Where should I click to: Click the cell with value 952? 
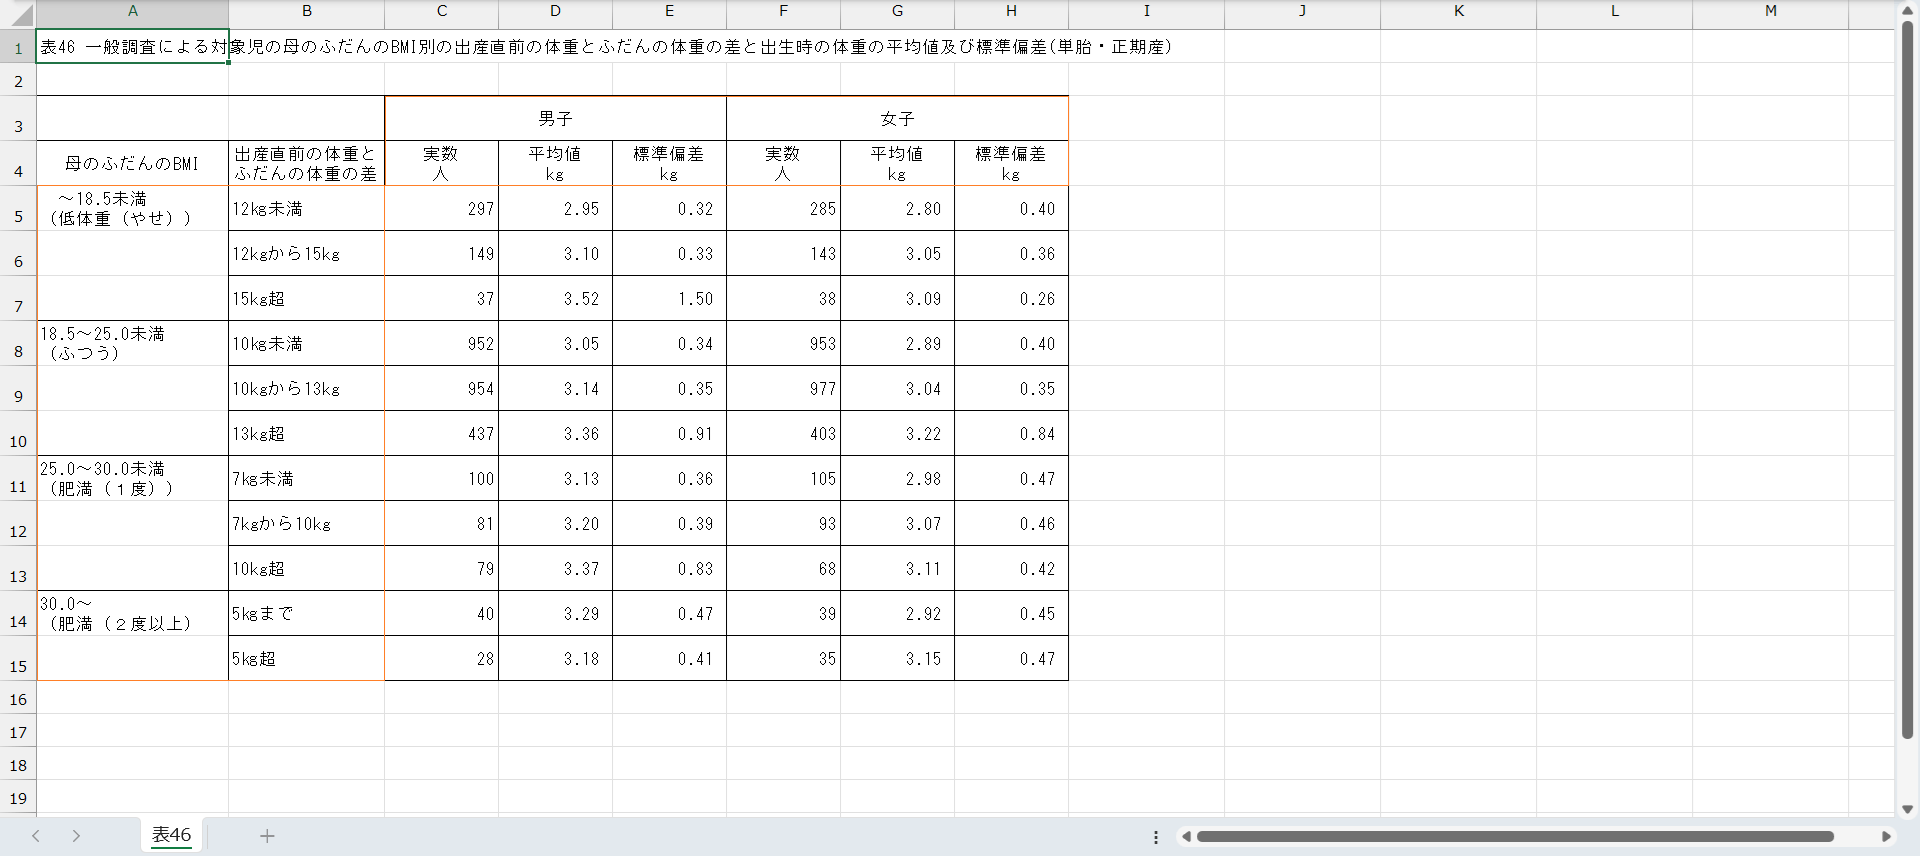coord(441,344)
